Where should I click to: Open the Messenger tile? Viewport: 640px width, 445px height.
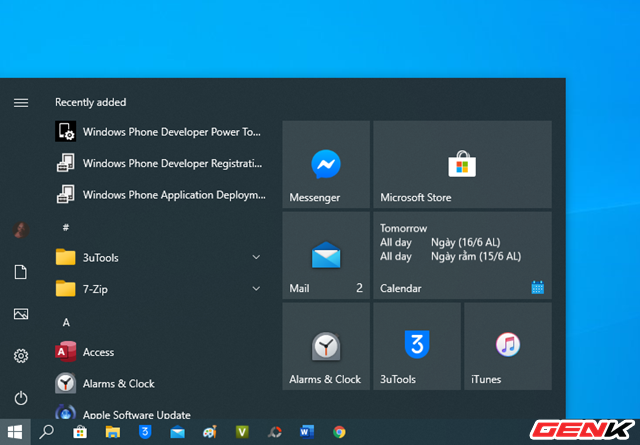(x=326, y=165)
